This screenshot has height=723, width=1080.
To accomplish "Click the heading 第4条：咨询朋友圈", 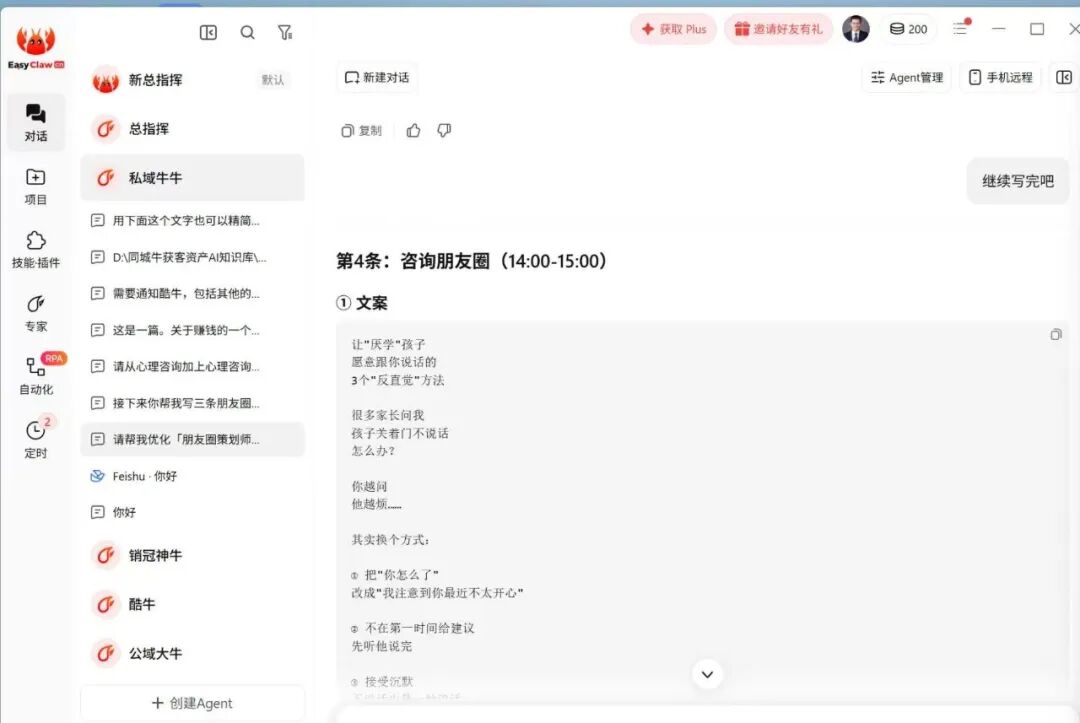I will coord(471,261).
